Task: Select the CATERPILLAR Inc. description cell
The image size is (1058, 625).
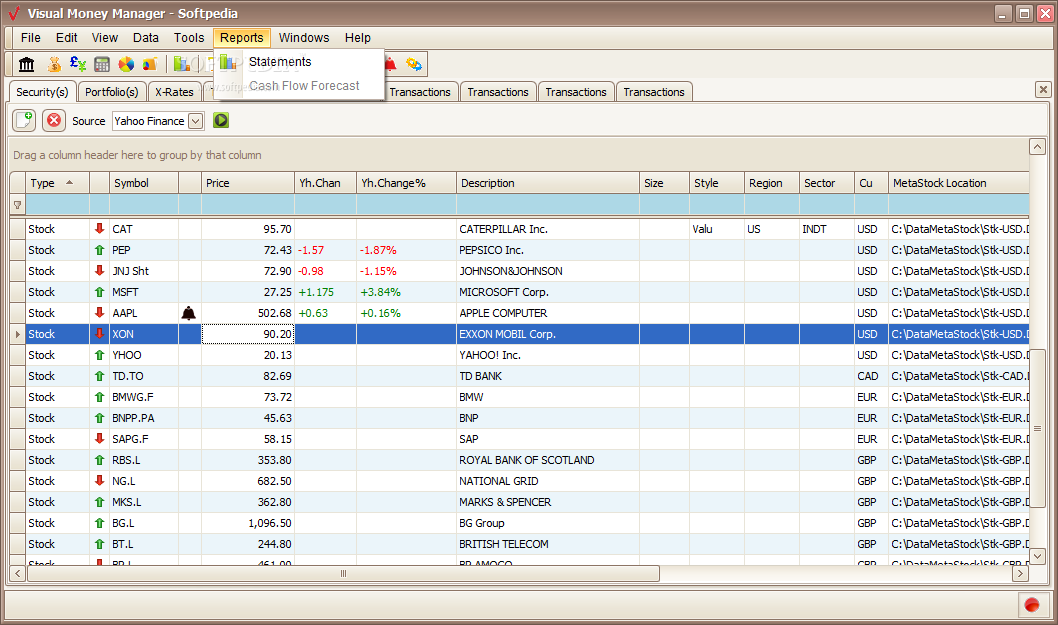Action: (x=547, y=229)
